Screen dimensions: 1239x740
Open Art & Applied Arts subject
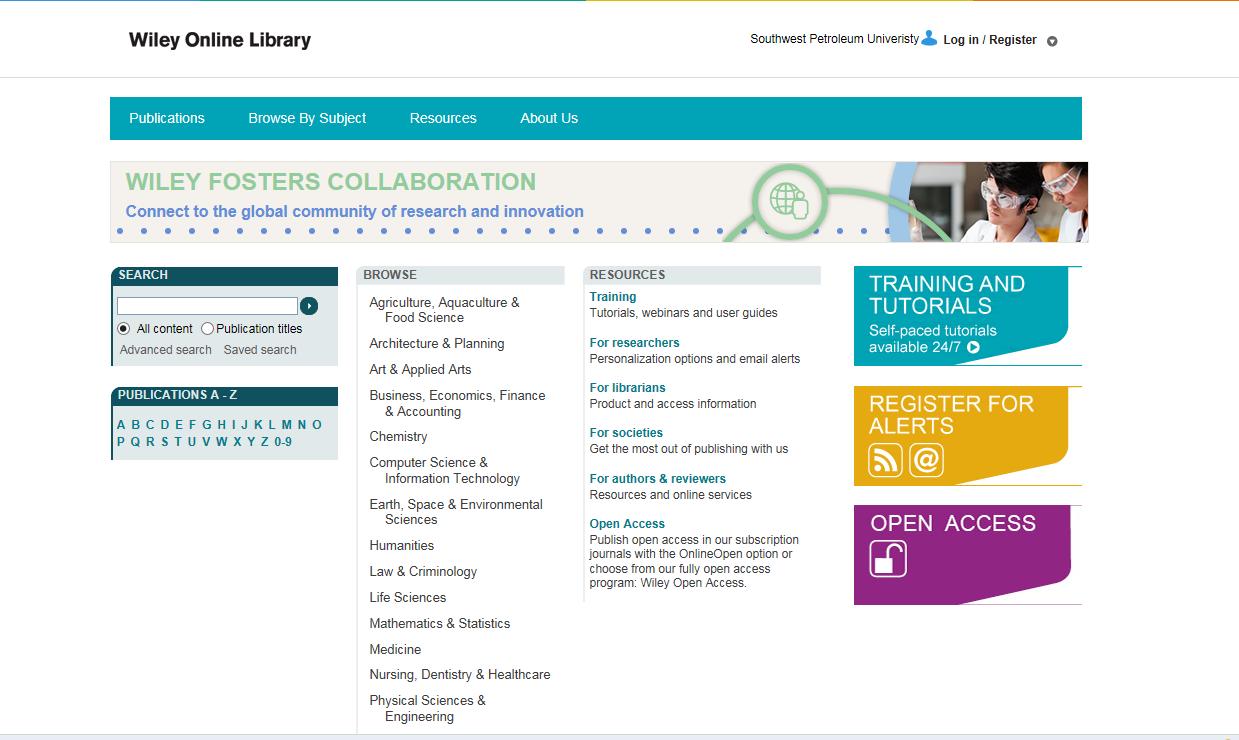420,369
